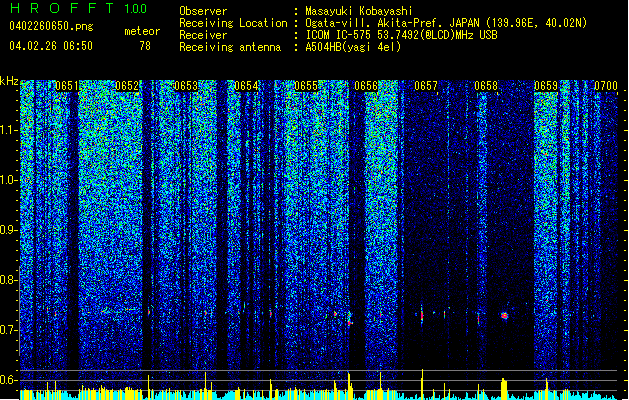The height and width of the screenshot is (400, 629).
Task: Click the 0654 time marker
Action: (246, 86)
